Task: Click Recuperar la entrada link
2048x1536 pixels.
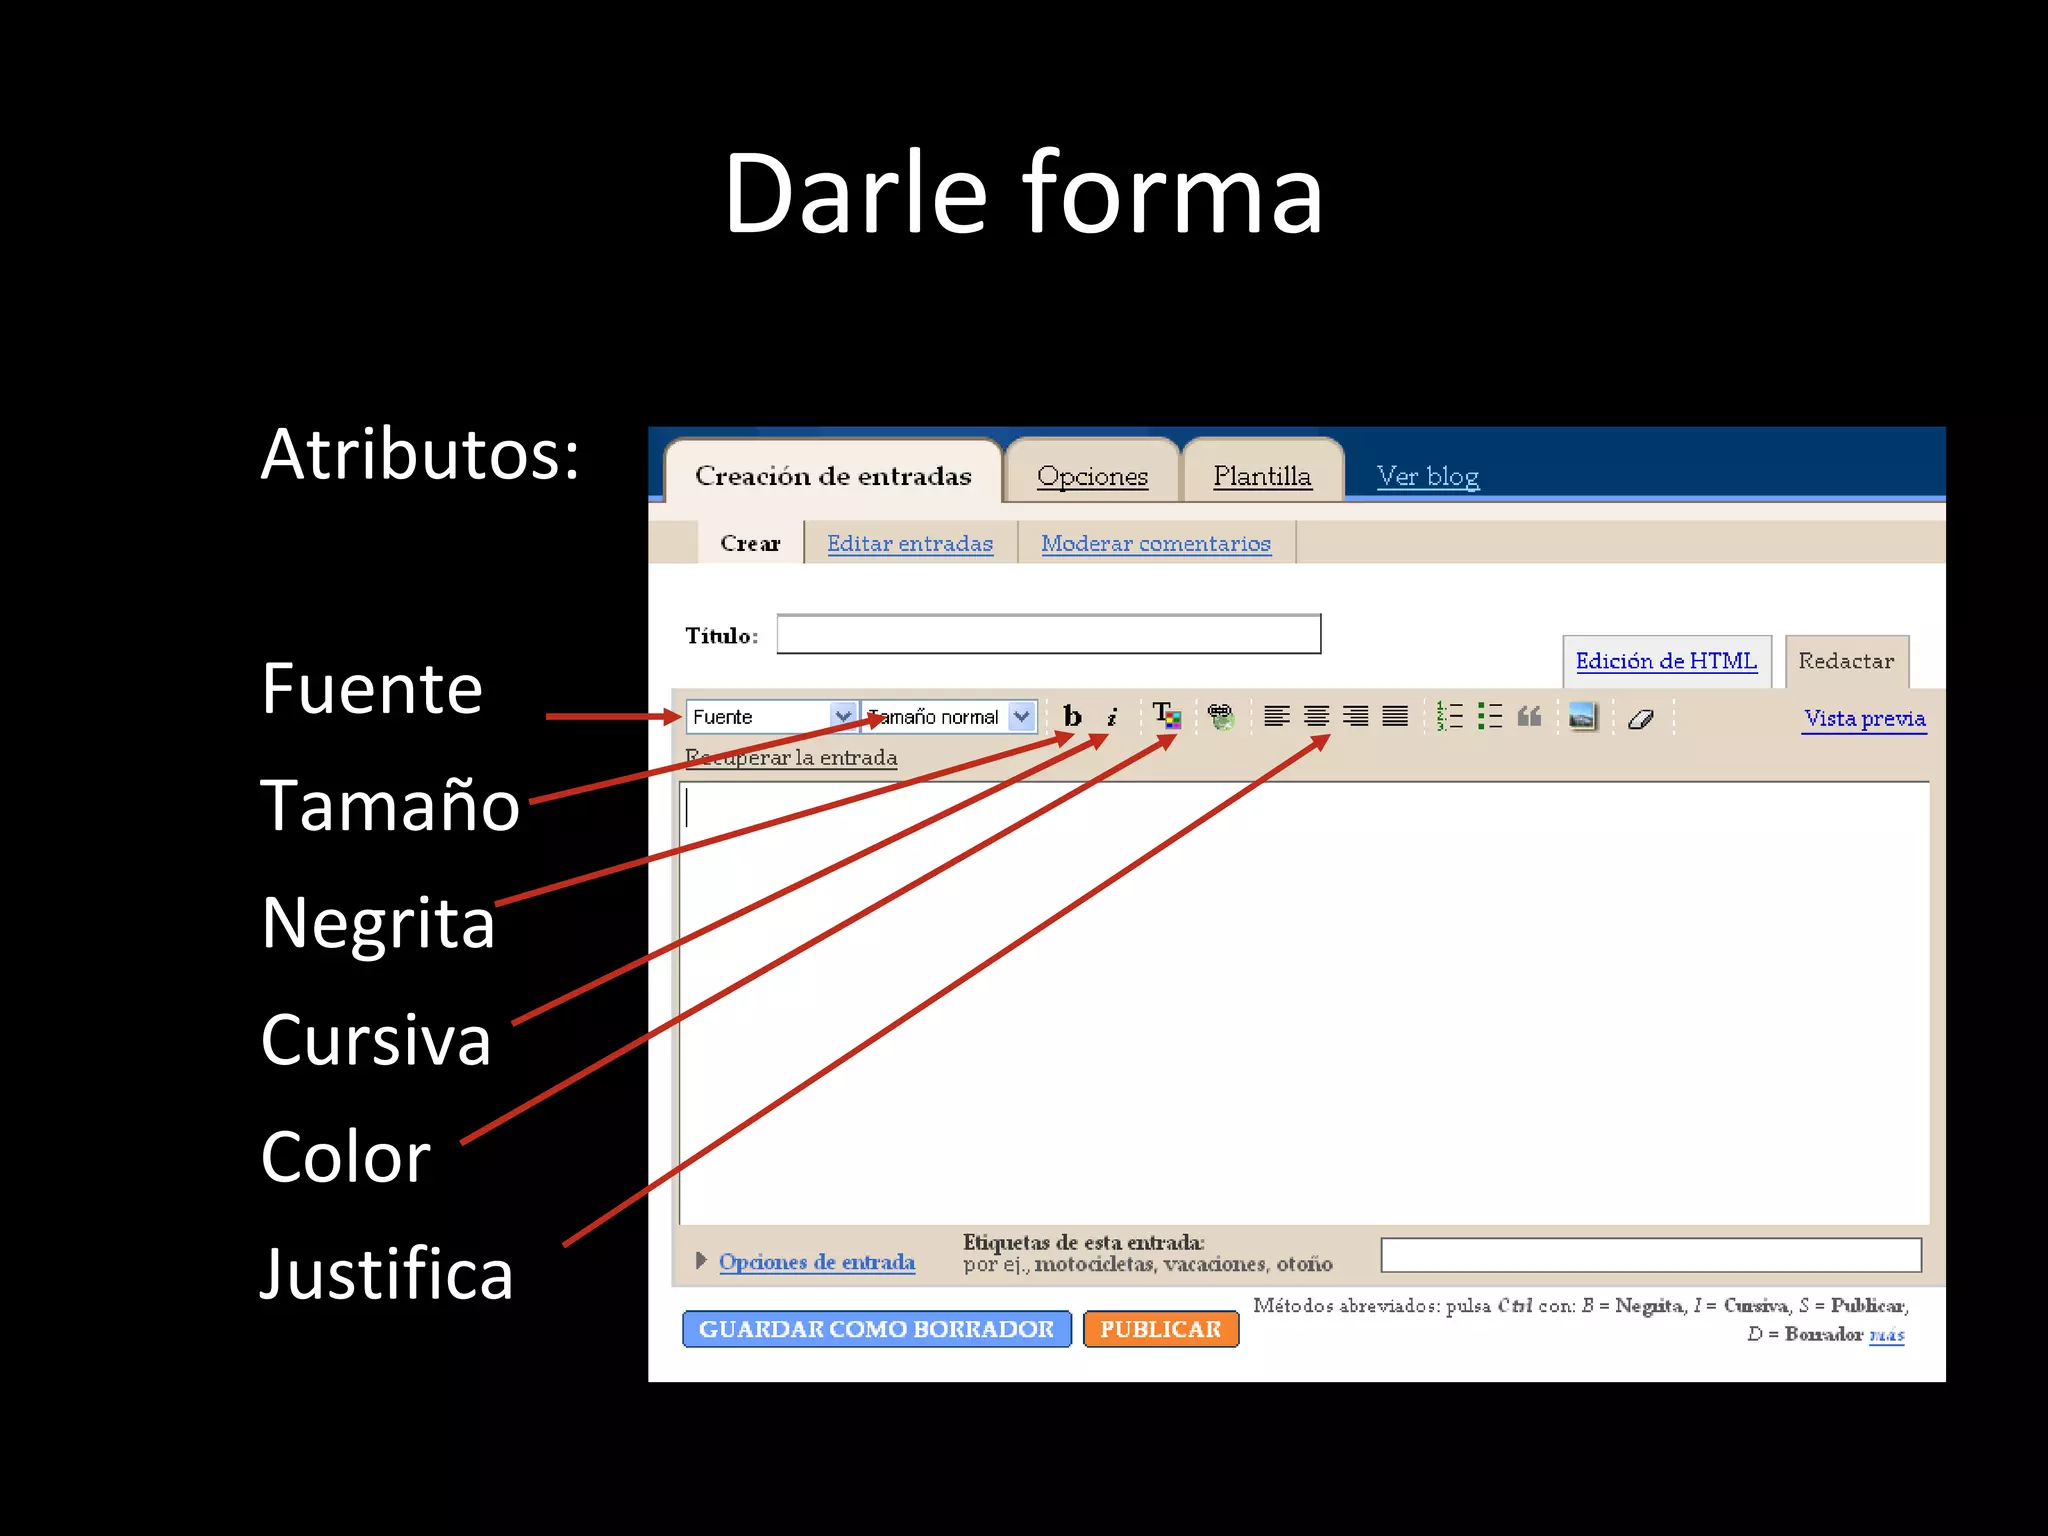Action: (791, 757)
